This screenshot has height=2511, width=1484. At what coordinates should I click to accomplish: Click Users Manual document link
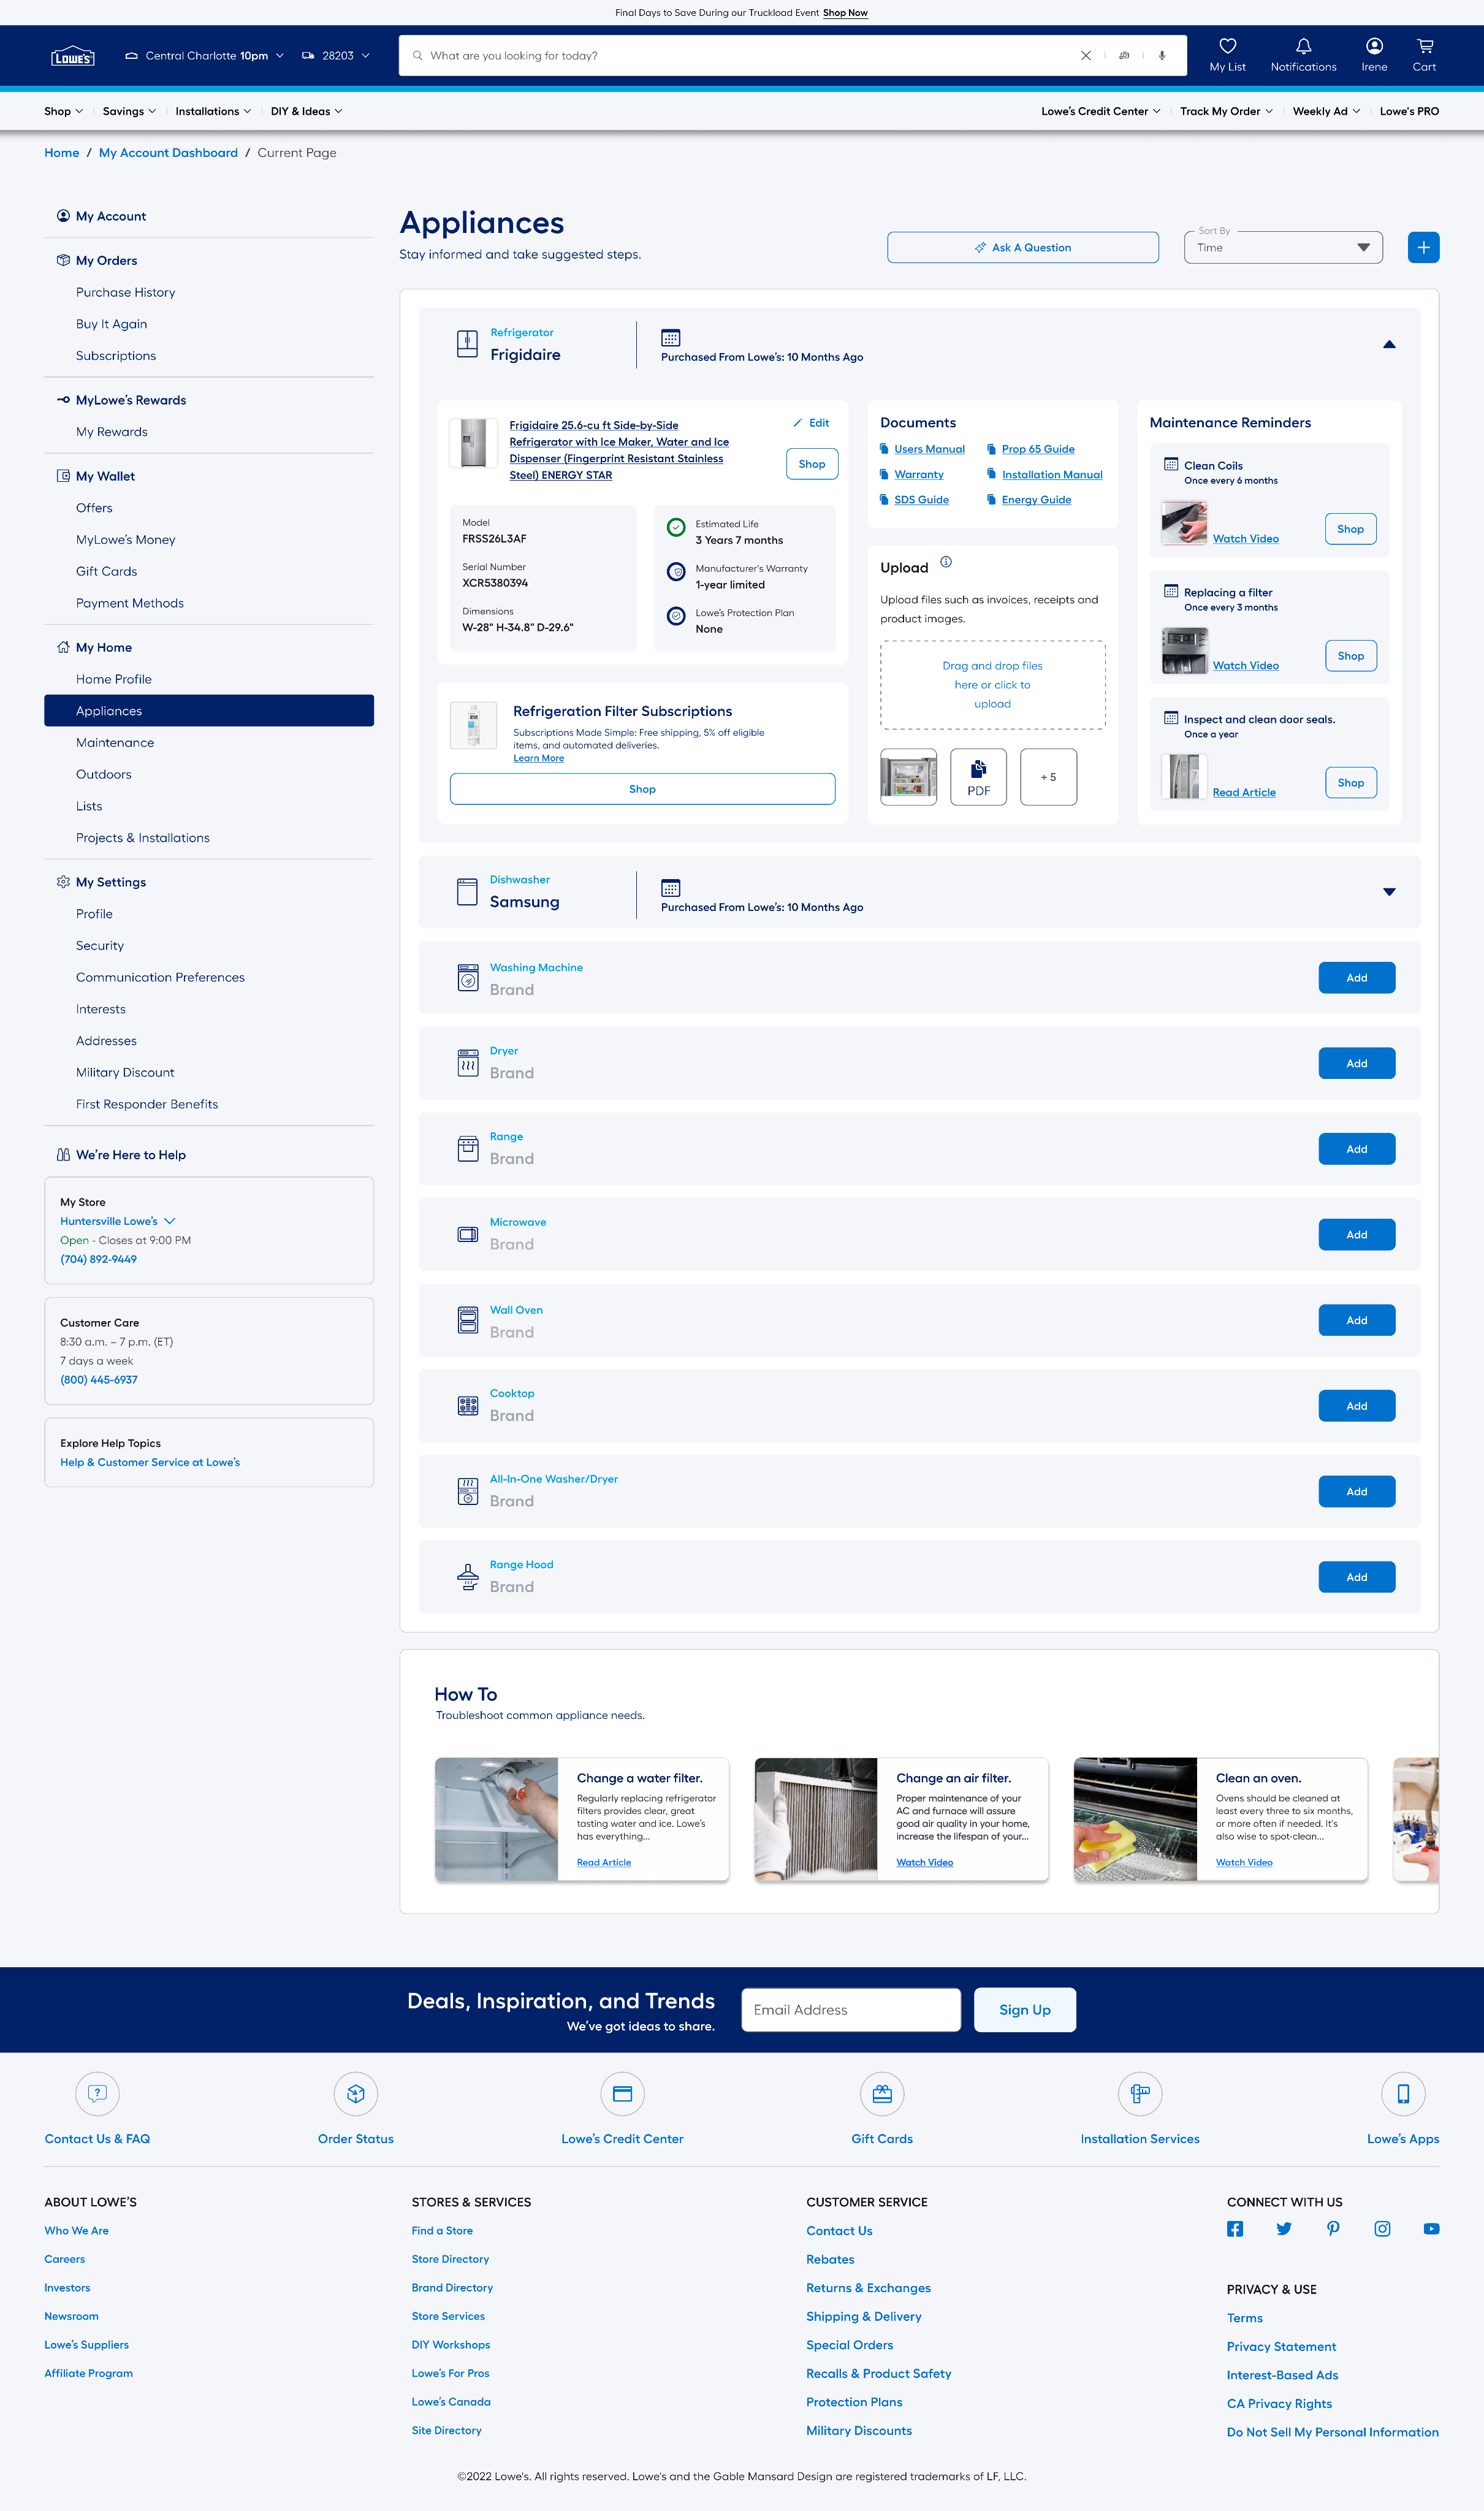[929, 449]
